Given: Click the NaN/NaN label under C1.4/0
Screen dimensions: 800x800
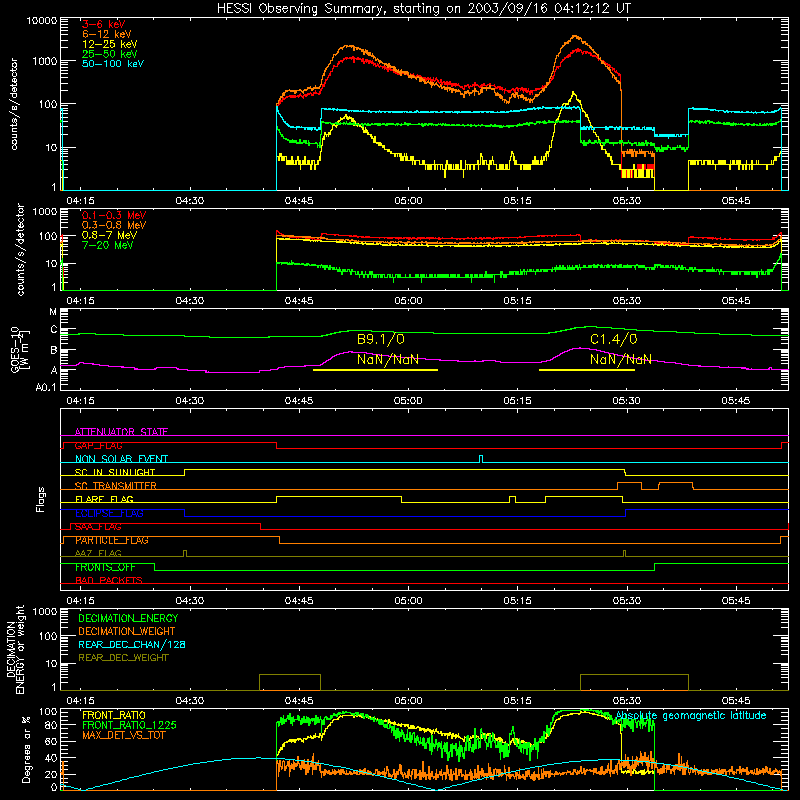Looking at the screenshot, I should point(621,359).
